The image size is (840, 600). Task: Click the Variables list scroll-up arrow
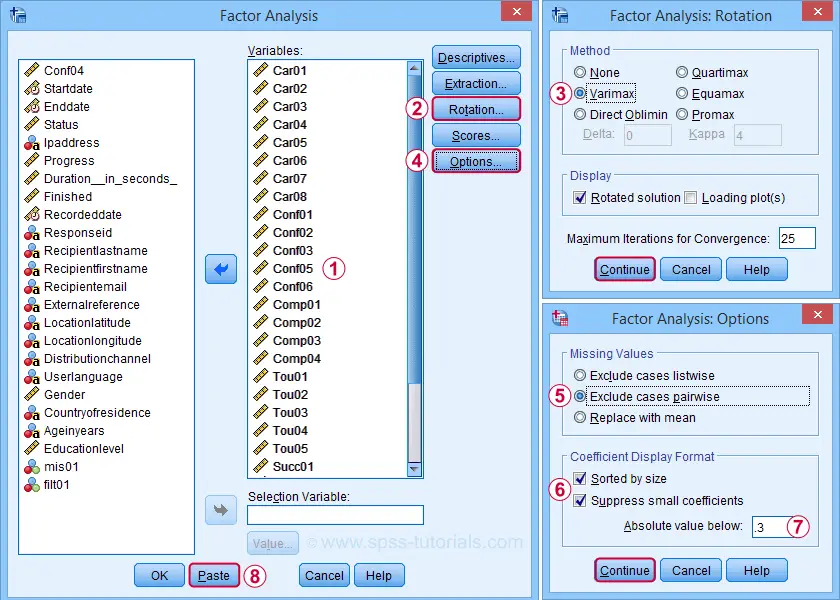[x=414, y=68]
